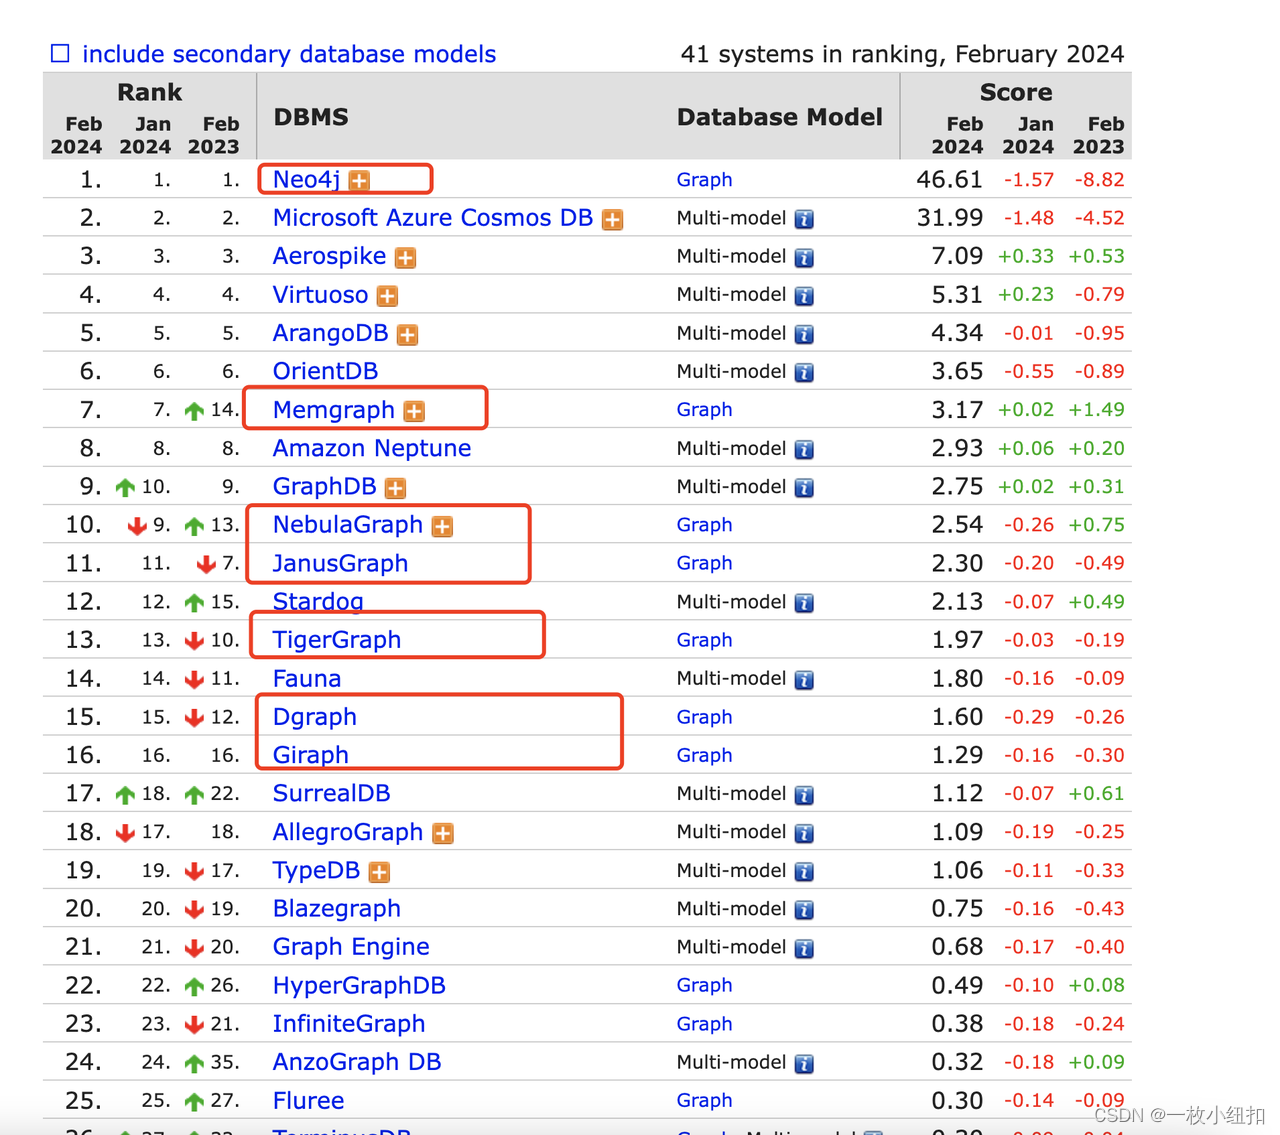
Task: Click the orange plus icon next to Neo4j
Action: (359, 180)
